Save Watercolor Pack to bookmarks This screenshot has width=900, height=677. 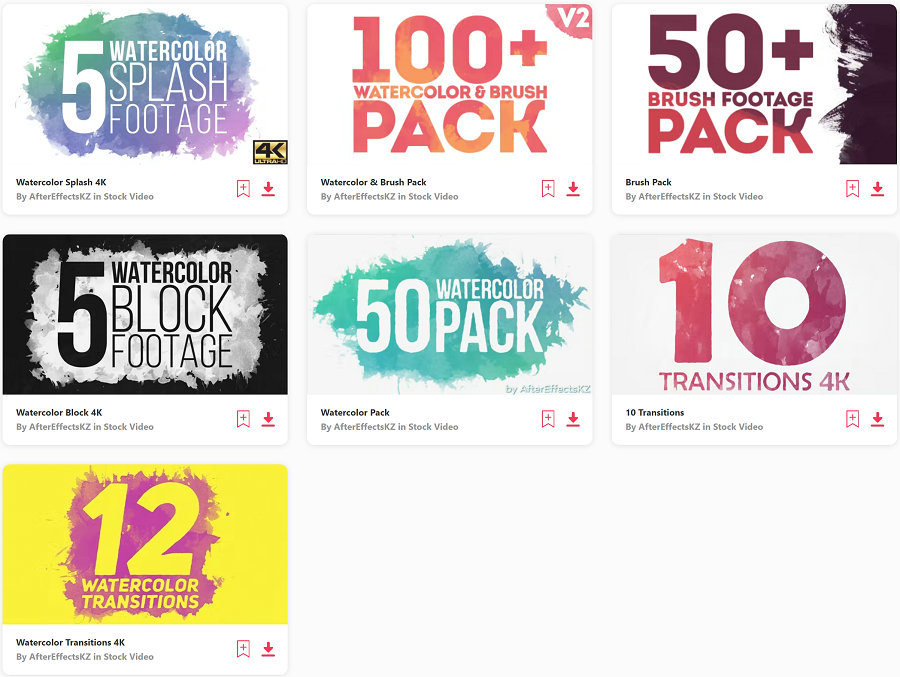(x=548, y=419)
